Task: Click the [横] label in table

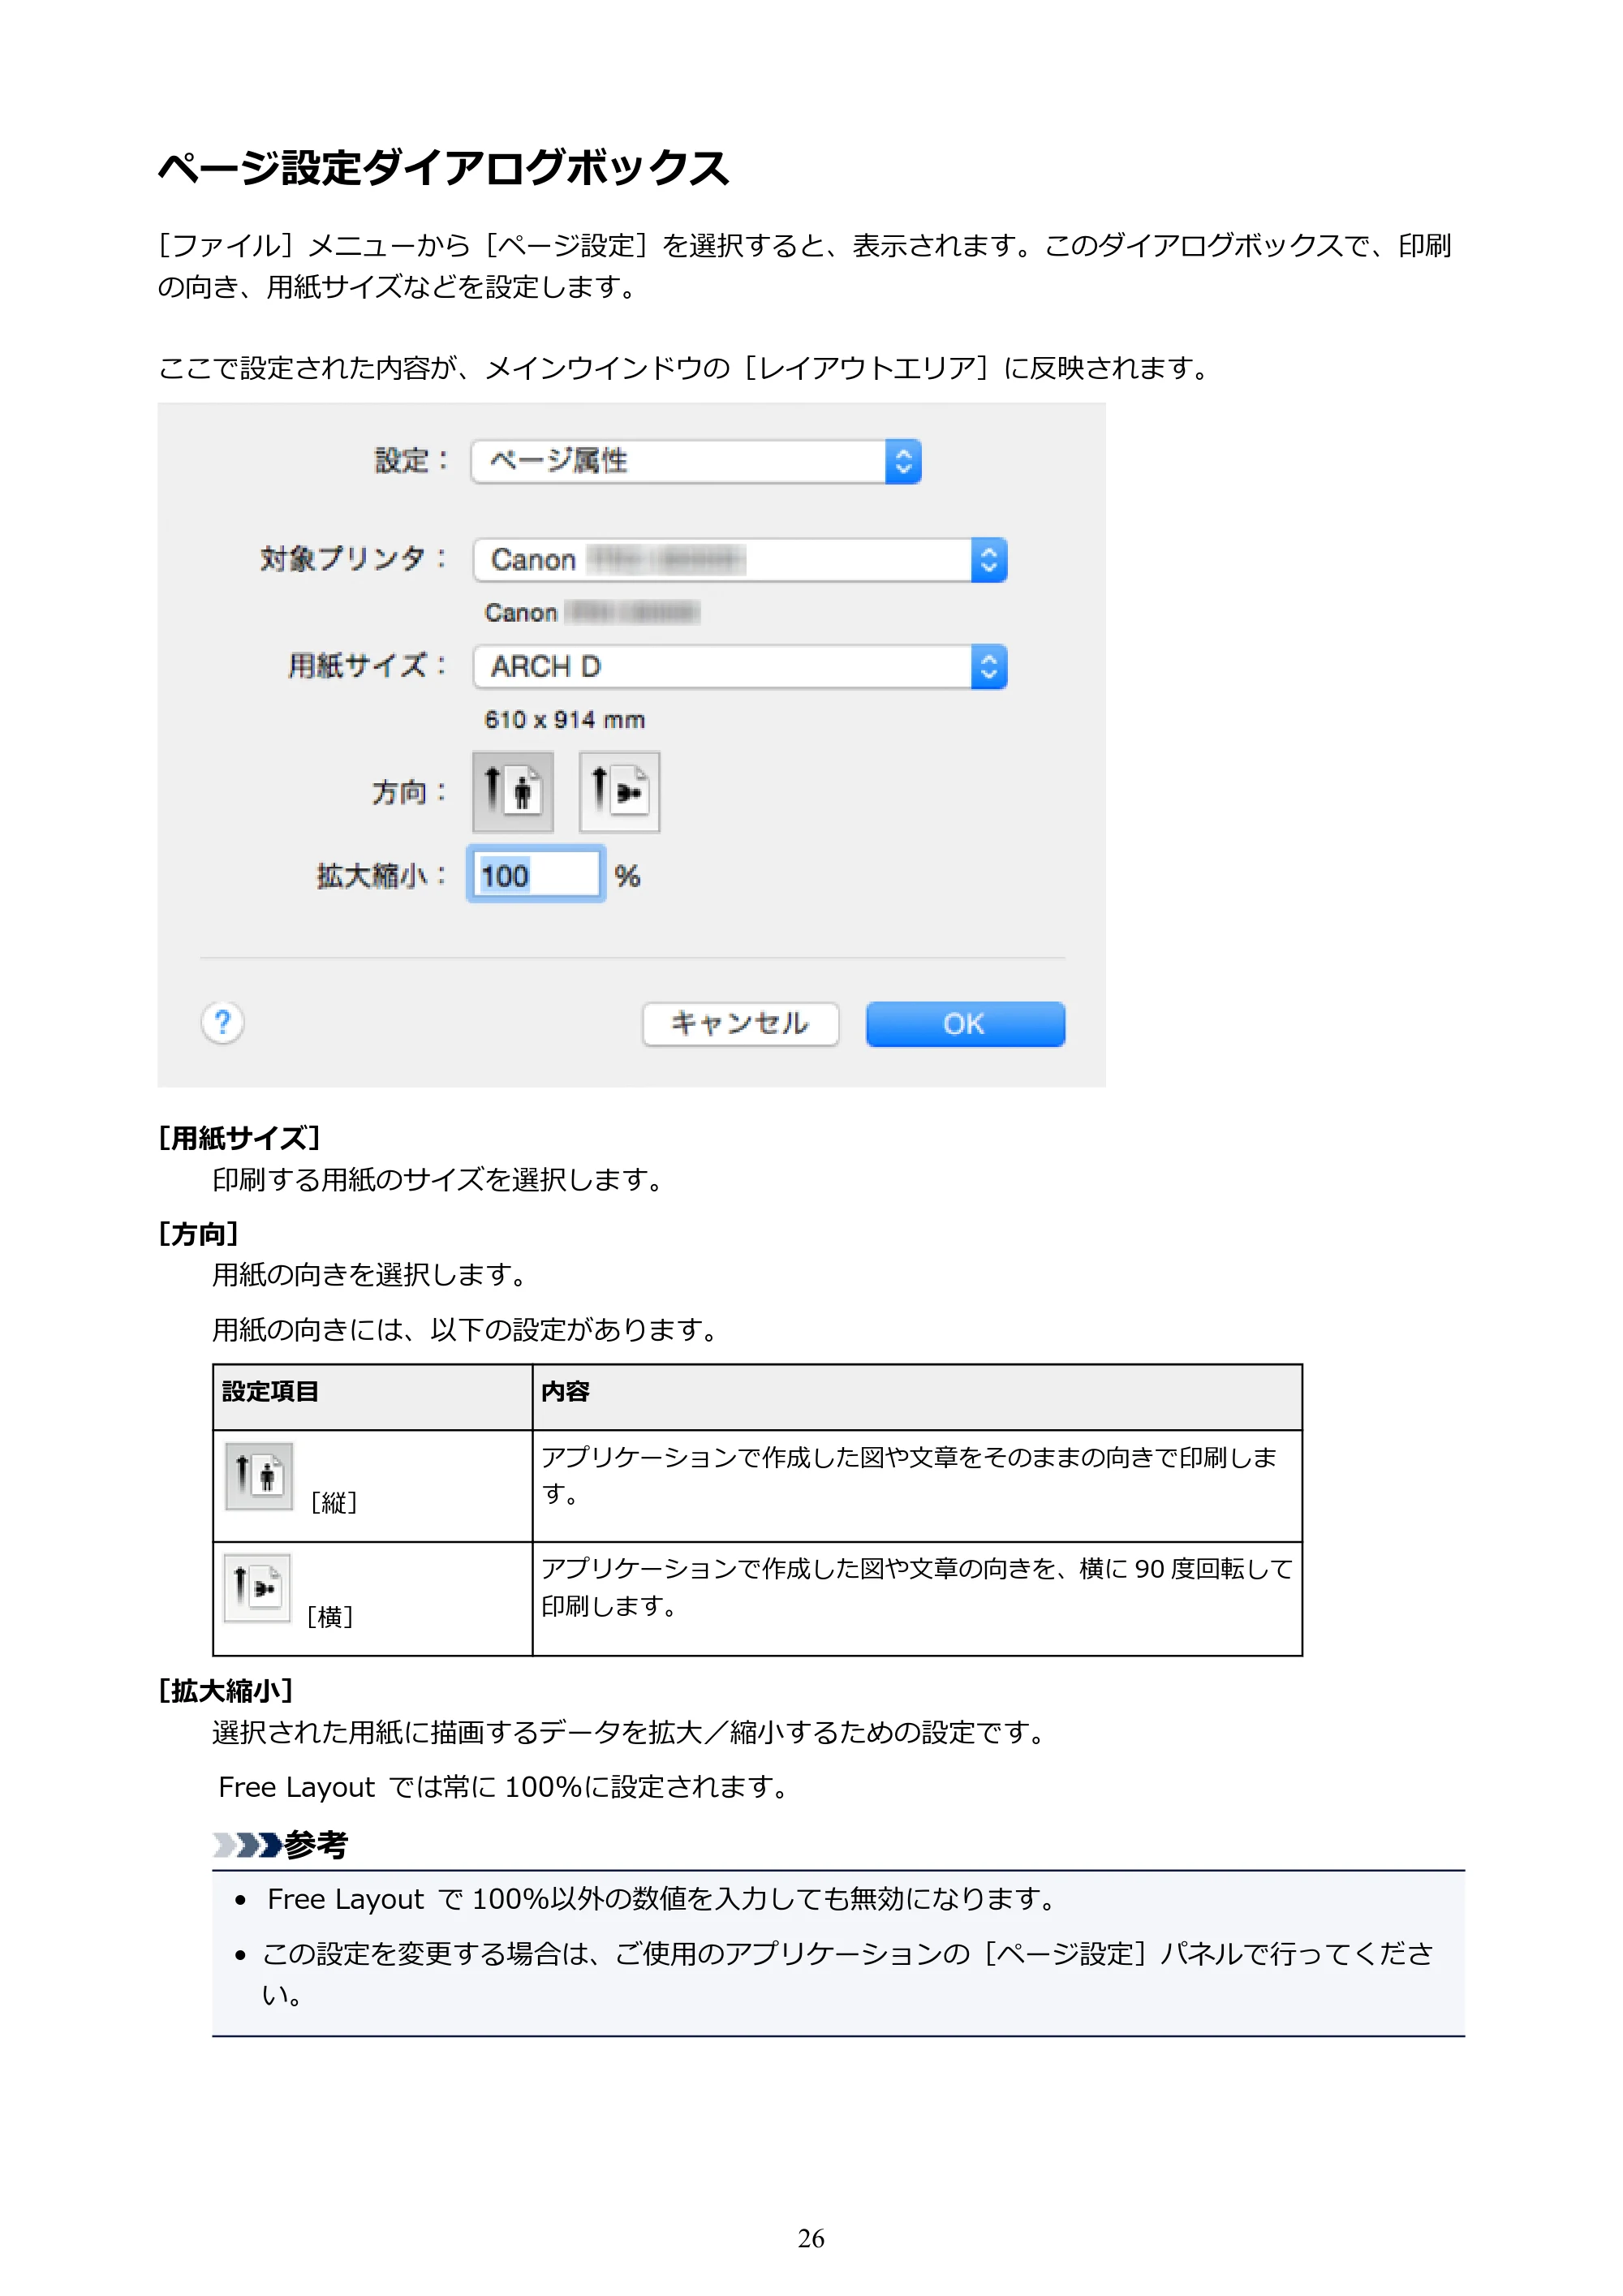Action: tap(330, 1616)
